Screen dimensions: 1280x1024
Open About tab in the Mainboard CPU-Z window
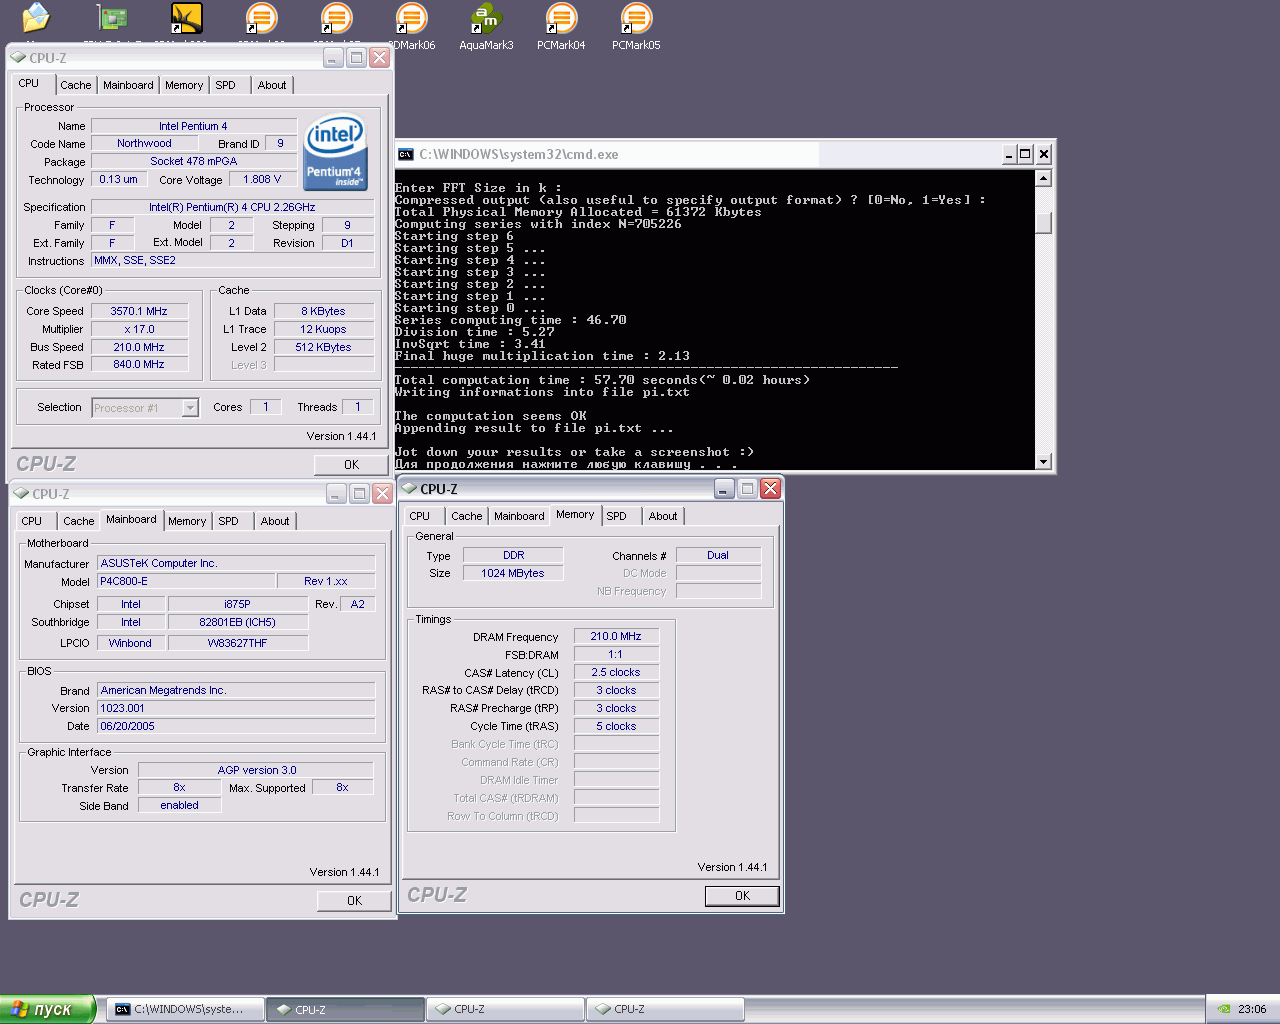[275, 522]
